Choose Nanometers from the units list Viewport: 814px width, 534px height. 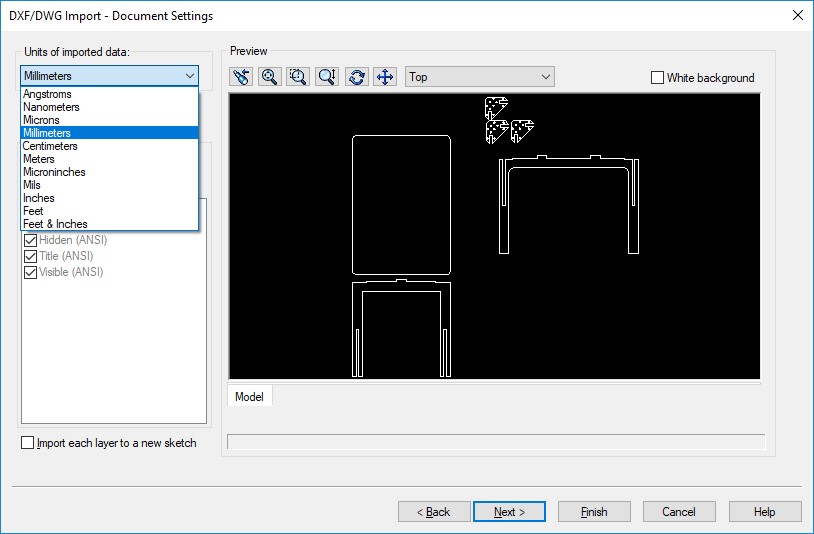pyautogui.click(x=110, y=107)
